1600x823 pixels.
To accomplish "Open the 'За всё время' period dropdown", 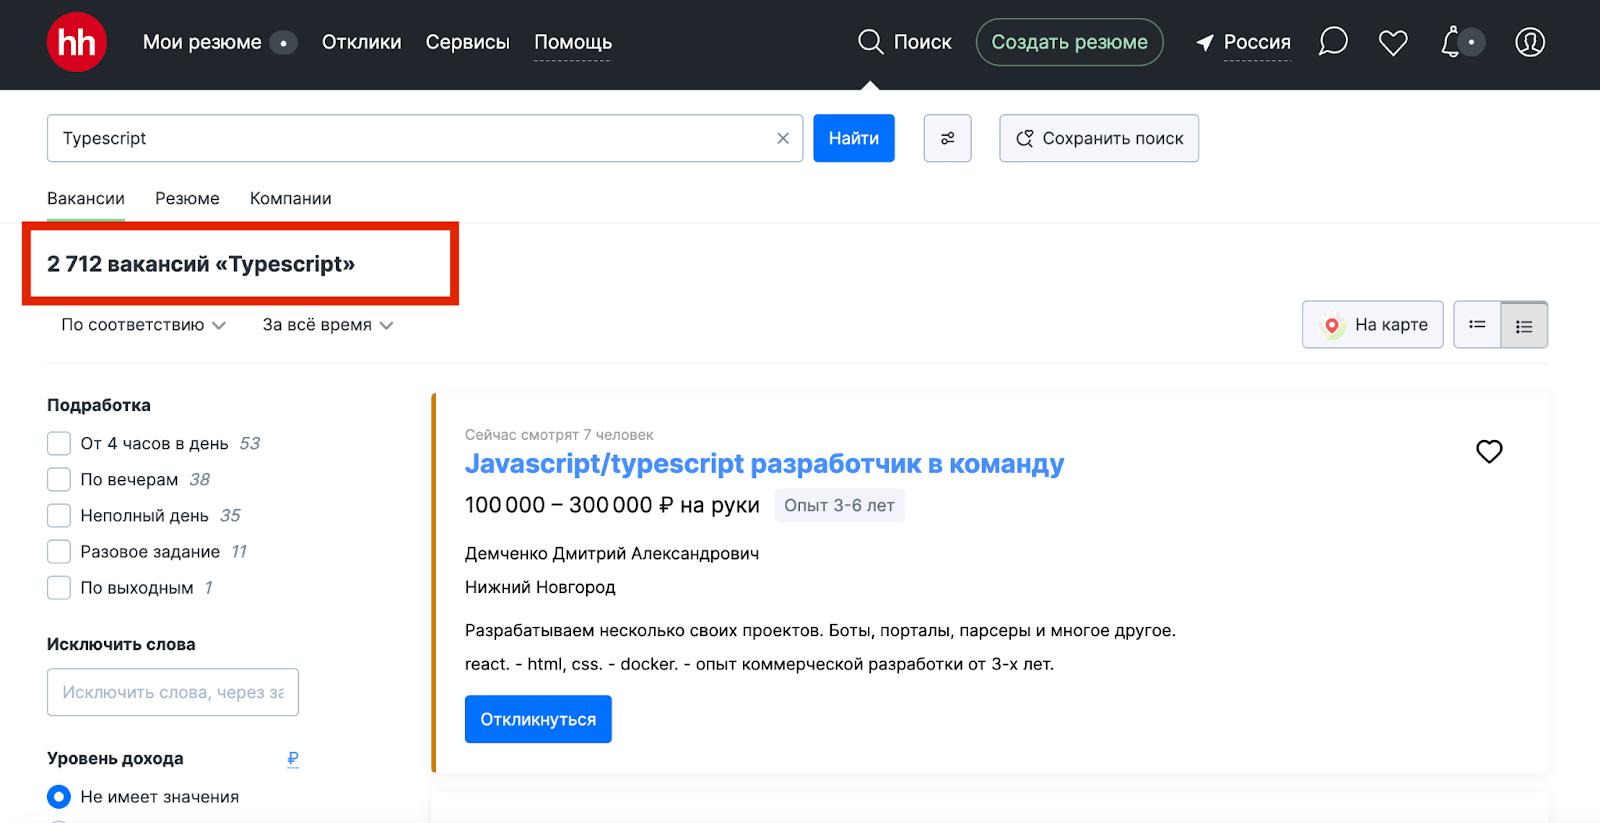I will 327,325.
